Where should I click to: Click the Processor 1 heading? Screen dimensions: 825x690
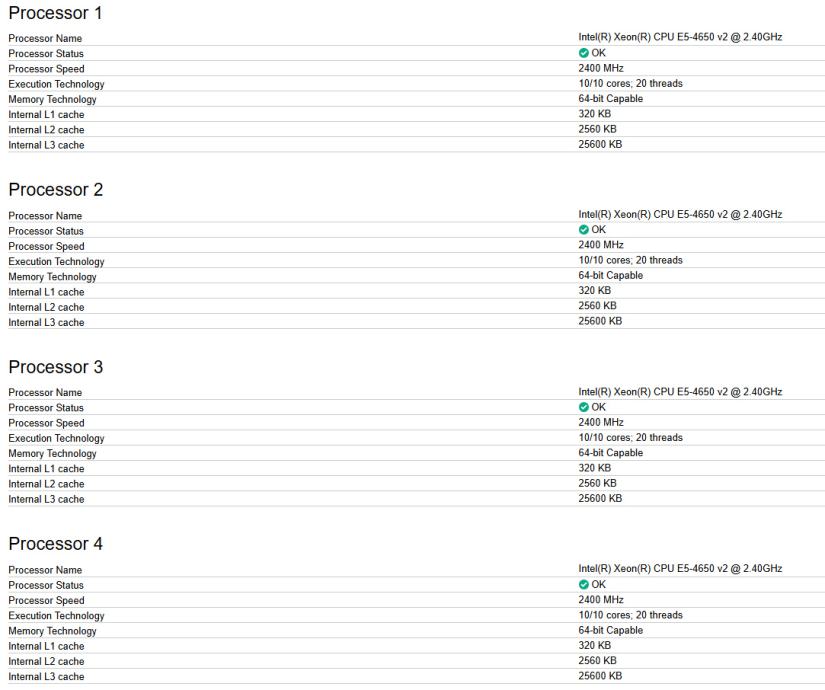coord(55,13)
